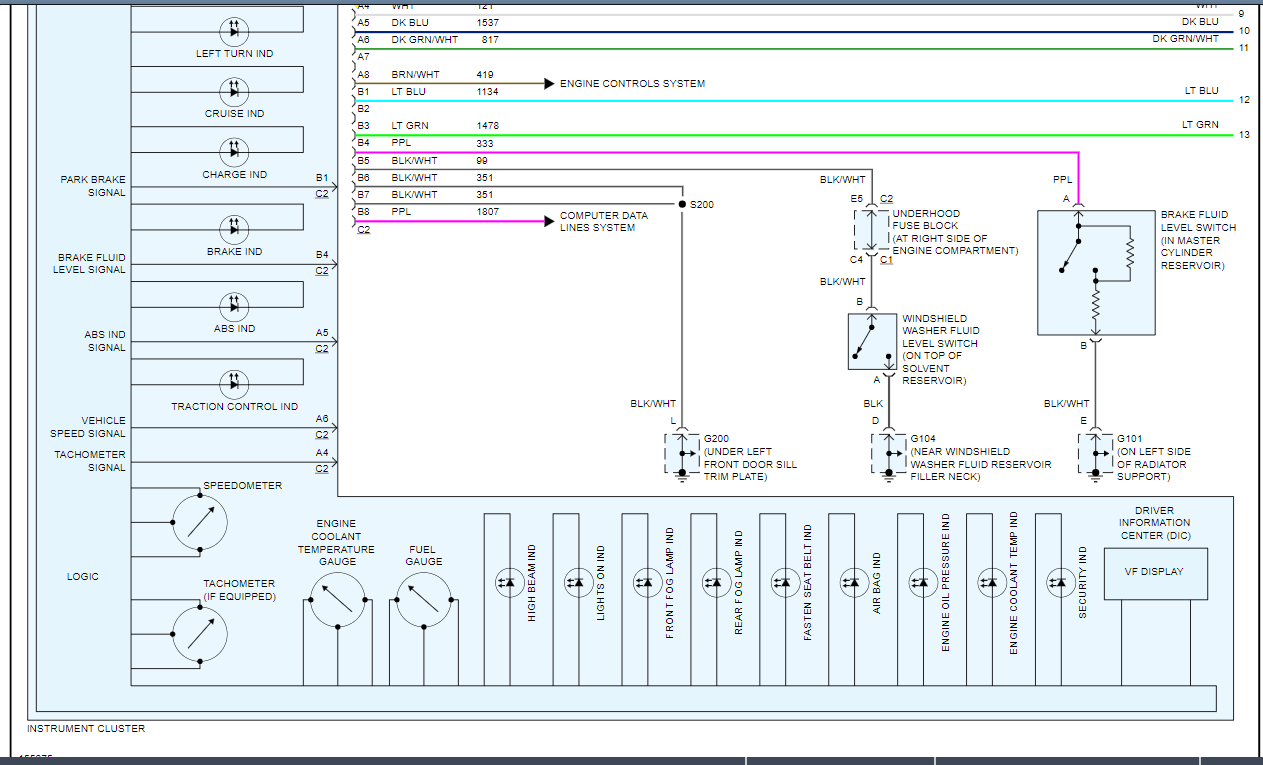1263x765 pixels.
Task: Click the Tachometer gauge symbol
Action: [x=200, y=634]
